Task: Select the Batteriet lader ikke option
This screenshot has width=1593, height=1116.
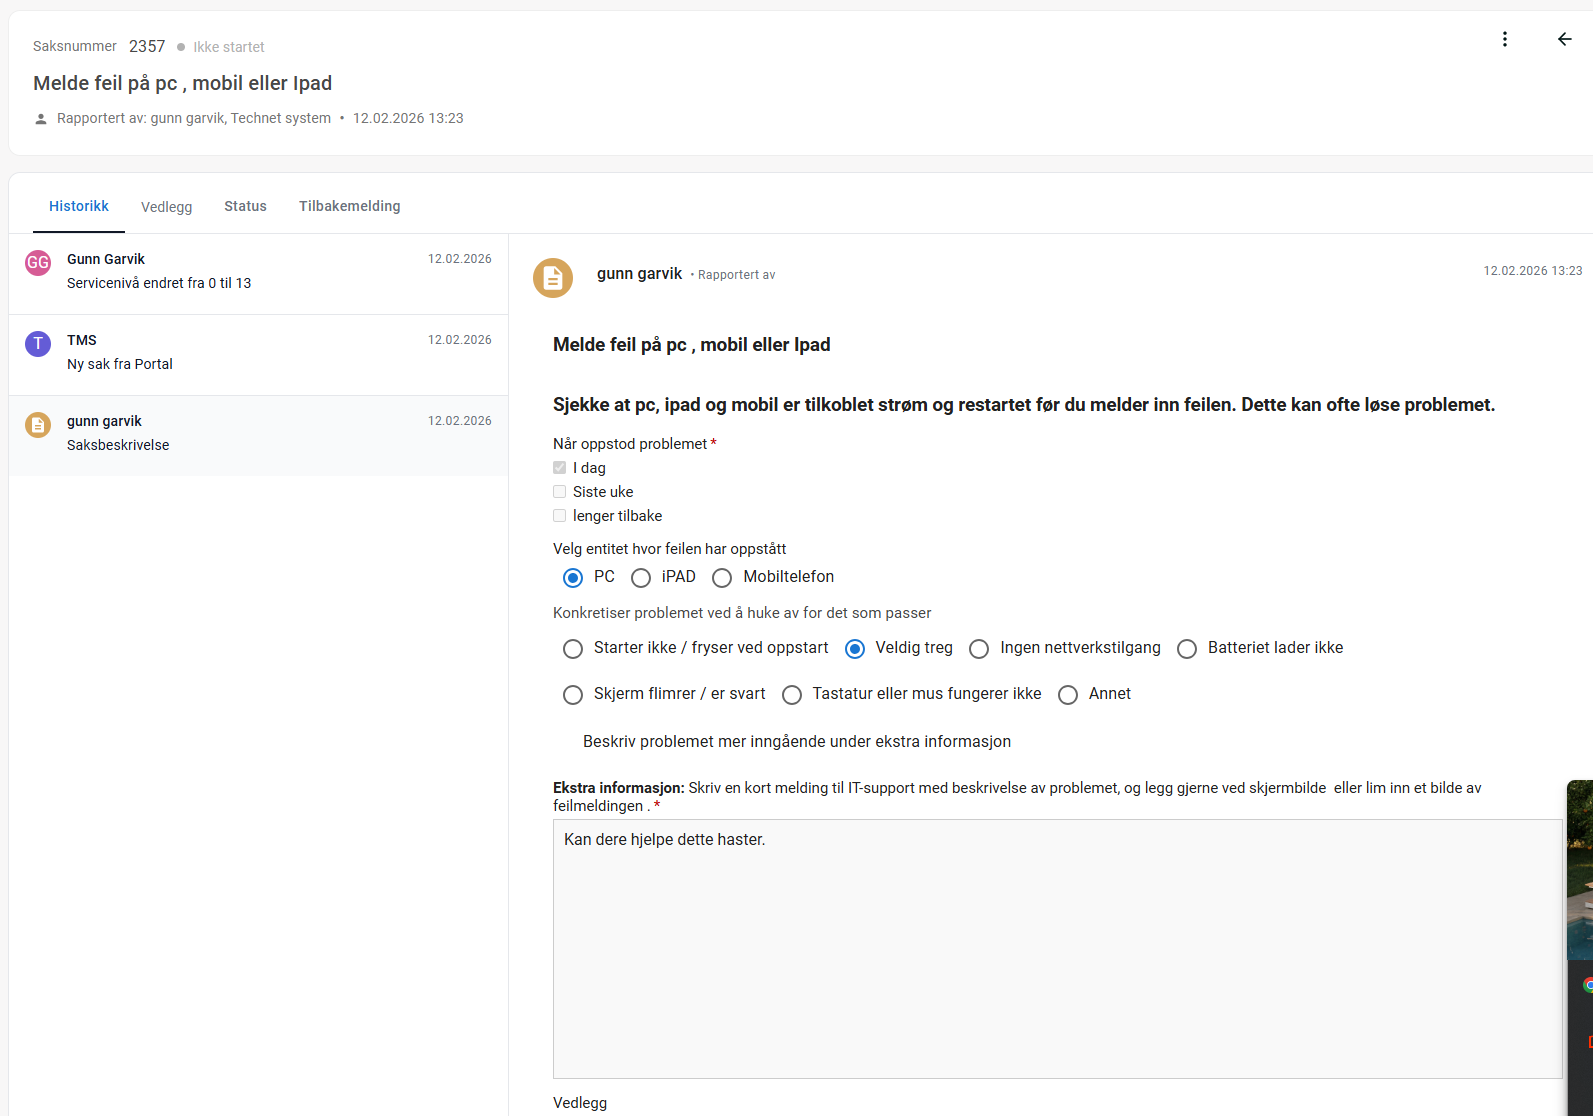Action: point(1187,649)
